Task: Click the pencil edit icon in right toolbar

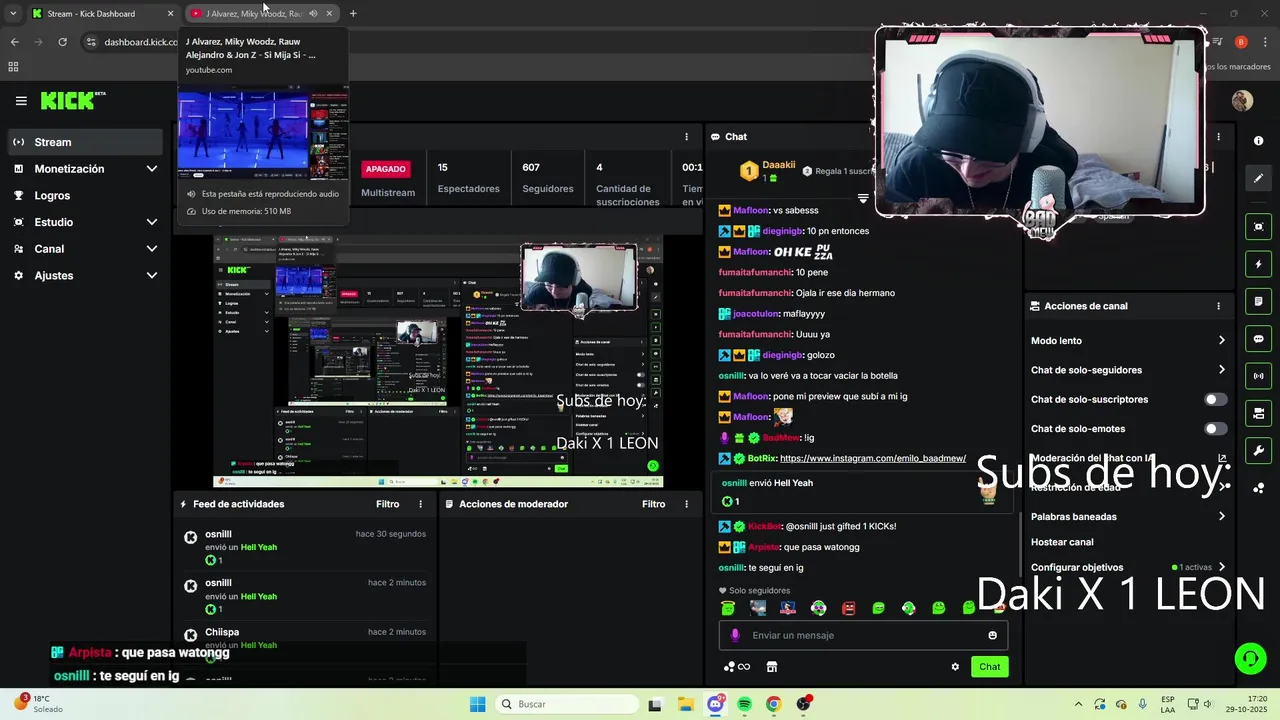Action: (1258, 178)
